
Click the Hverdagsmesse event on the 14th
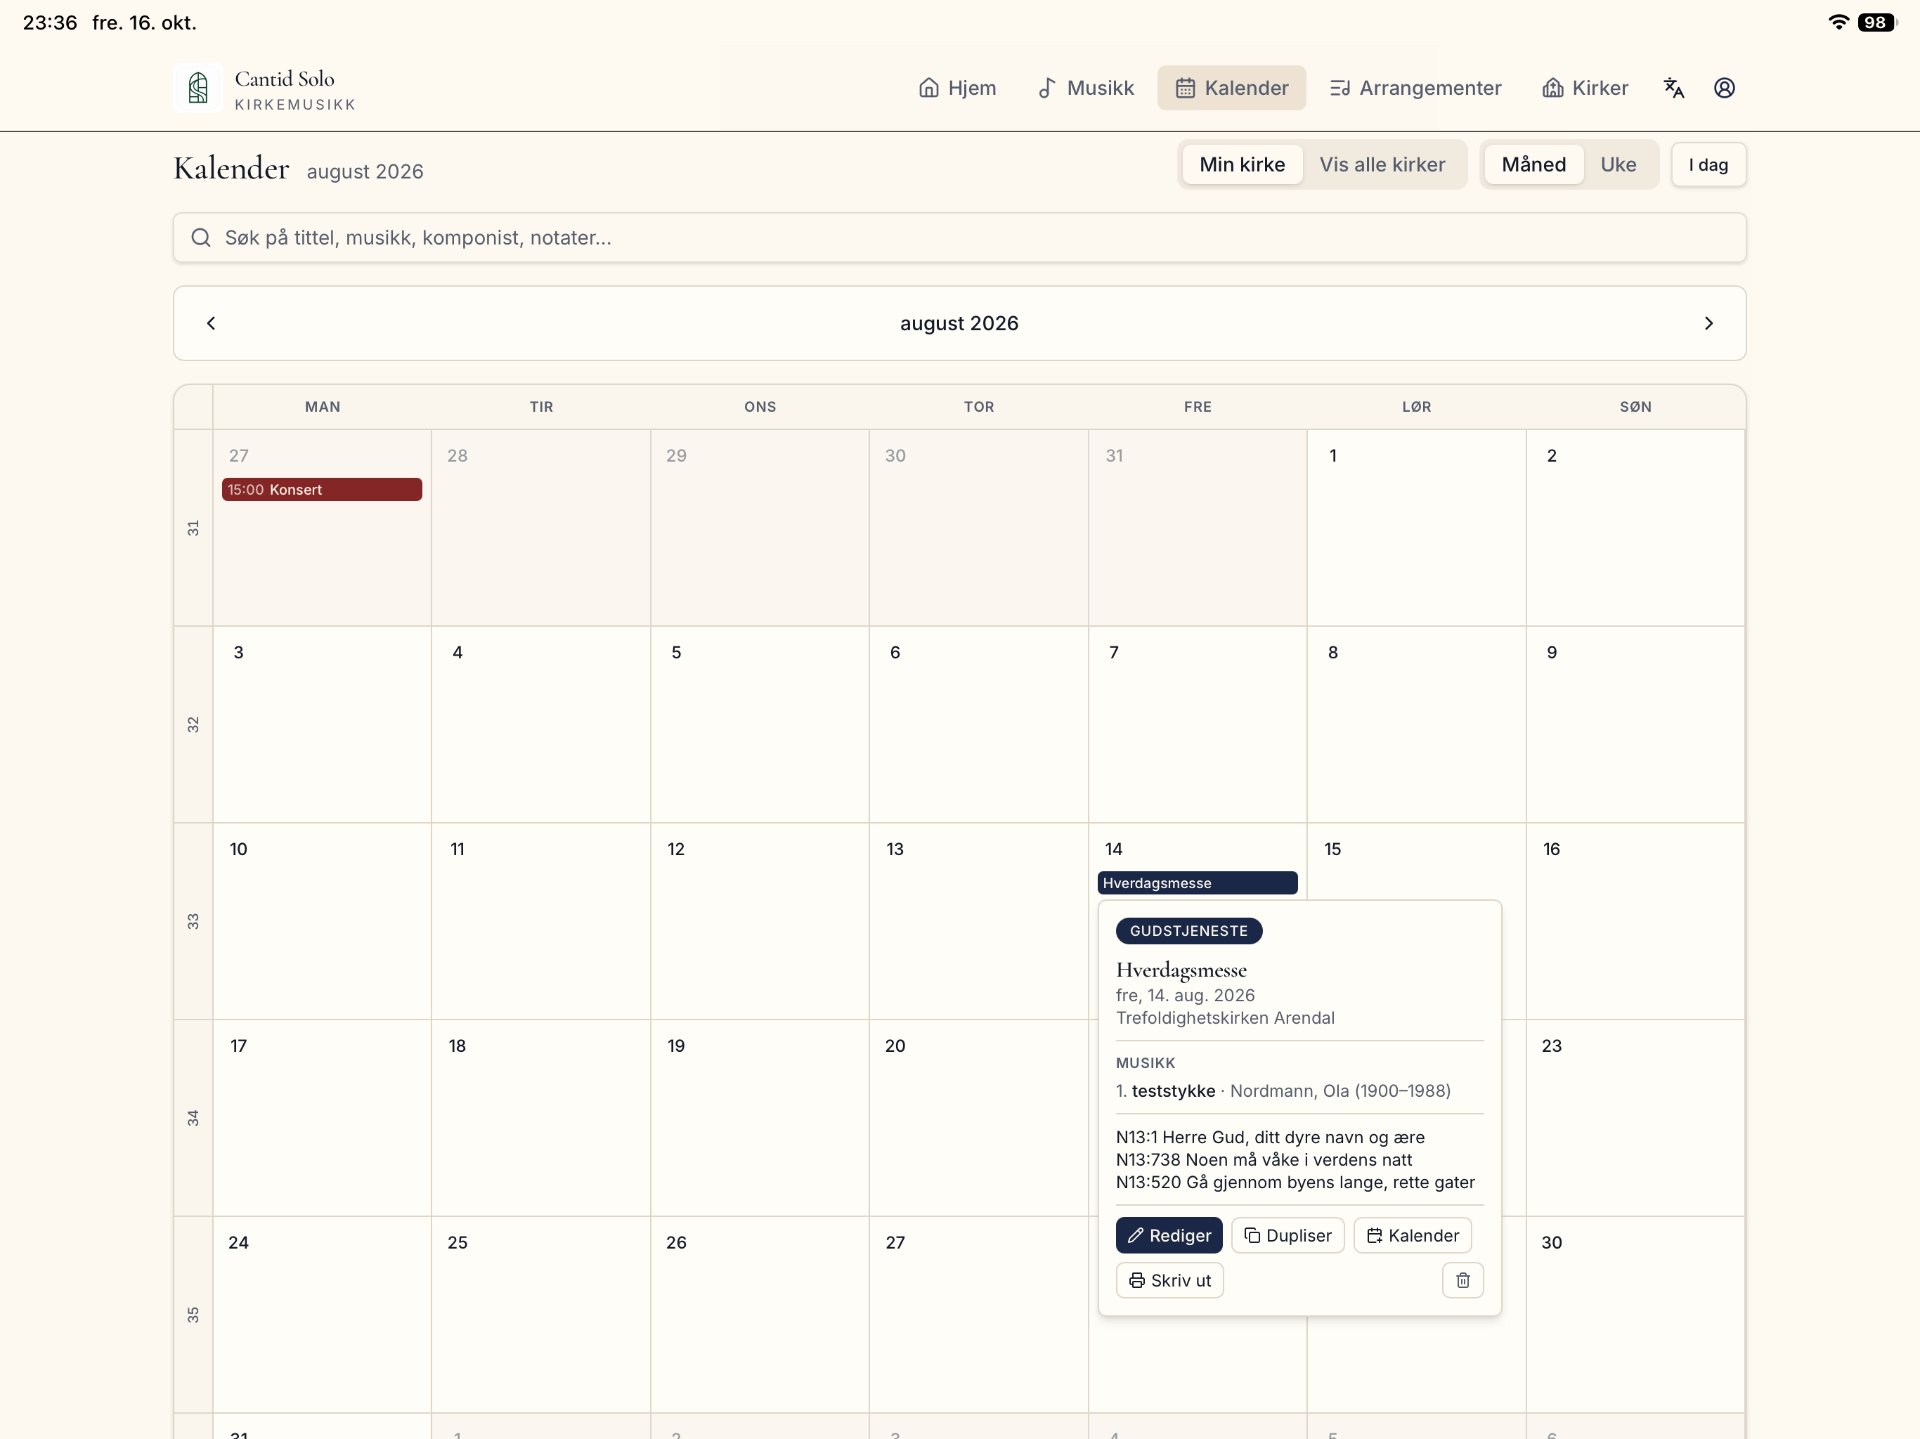1197,883
